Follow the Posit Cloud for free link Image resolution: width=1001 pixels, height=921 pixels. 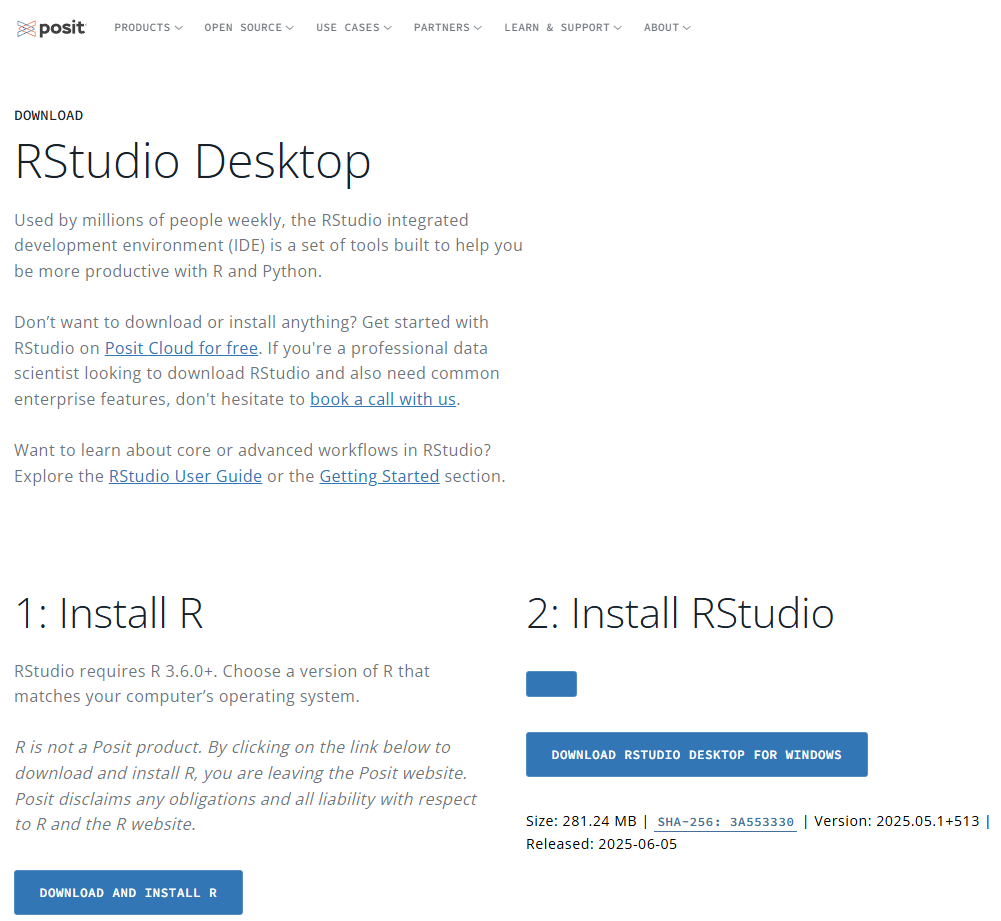tap(181, 348)
